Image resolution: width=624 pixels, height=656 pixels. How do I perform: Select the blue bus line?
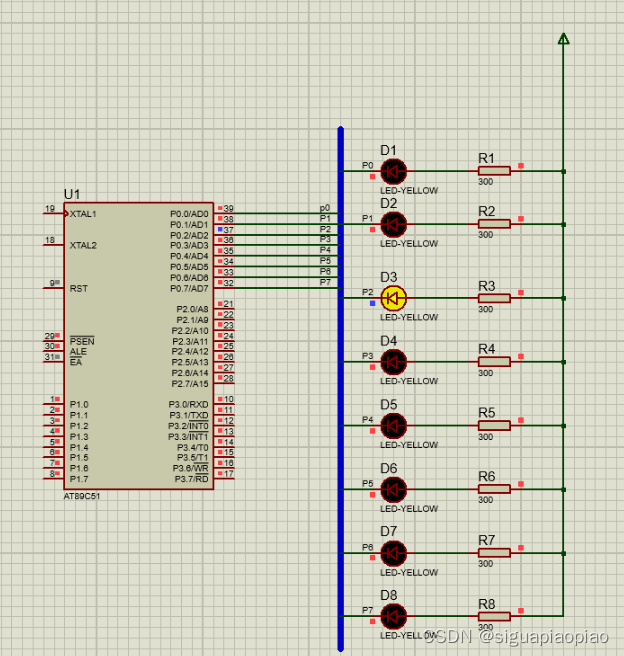click(340, 389)
